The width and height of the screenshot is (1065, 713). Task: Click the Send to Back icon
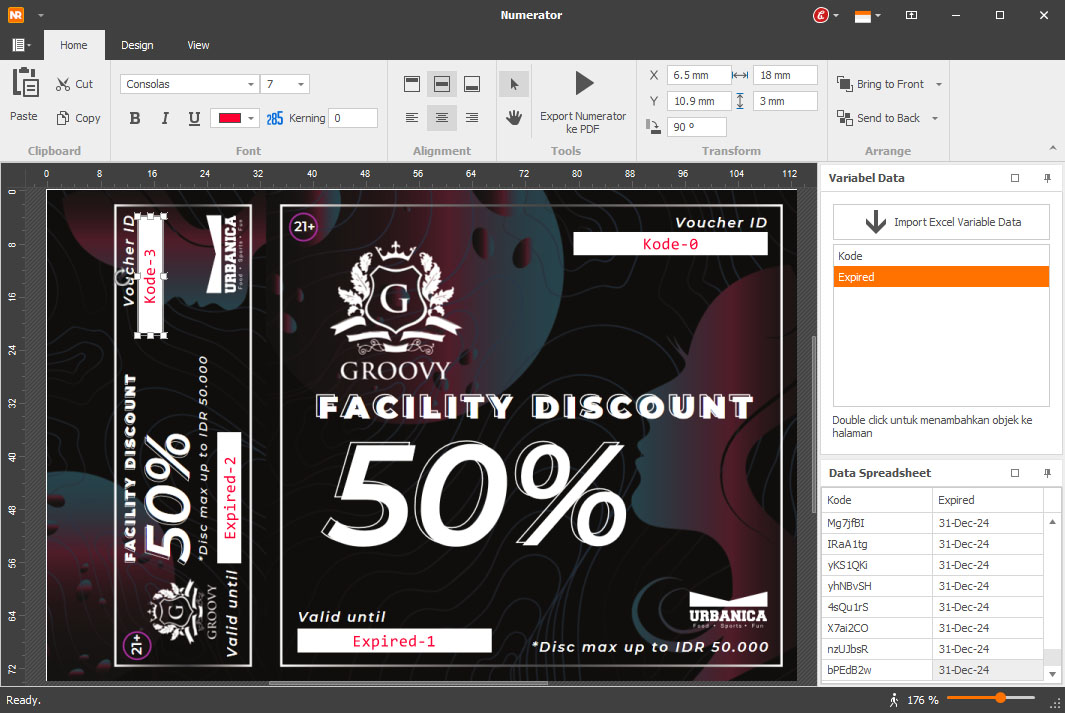click(844, 118)
